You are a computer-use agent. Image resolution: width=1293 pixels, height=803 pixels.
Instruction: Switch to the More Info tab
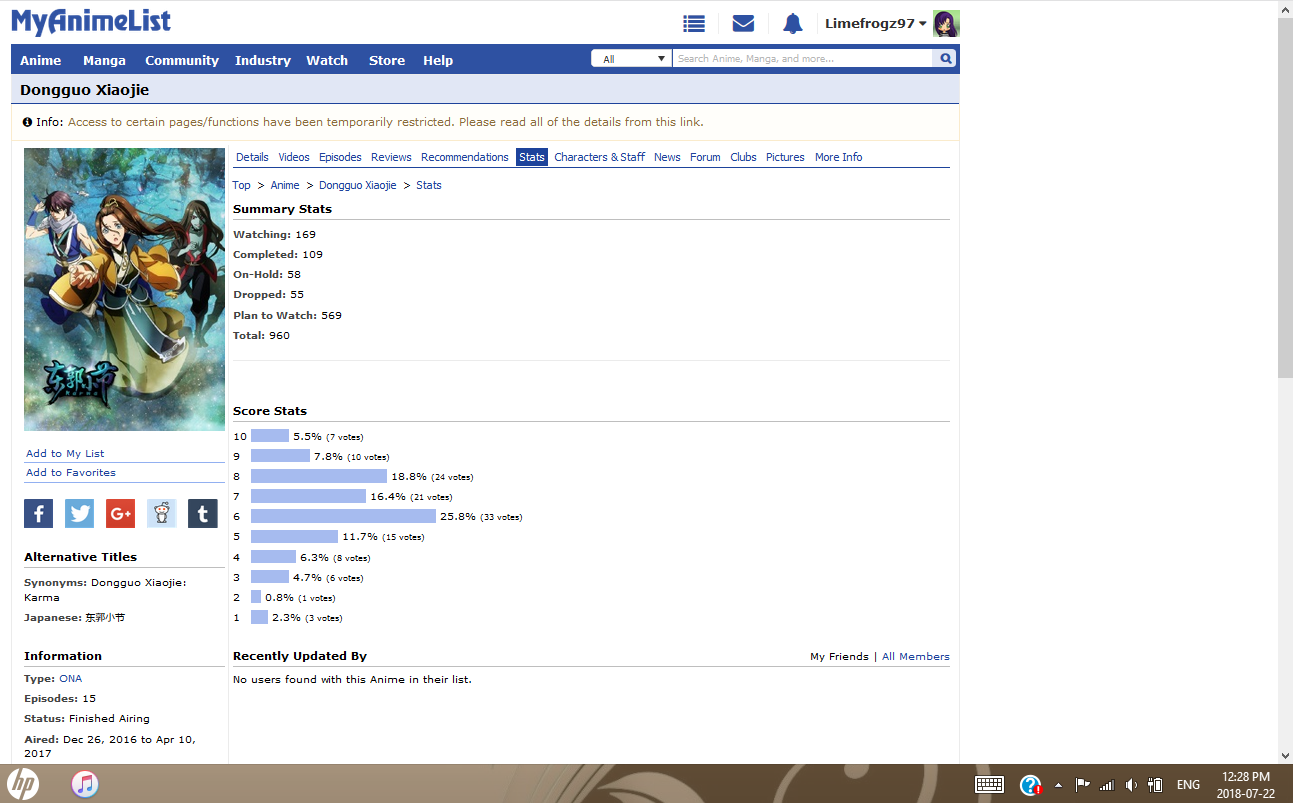838,157
